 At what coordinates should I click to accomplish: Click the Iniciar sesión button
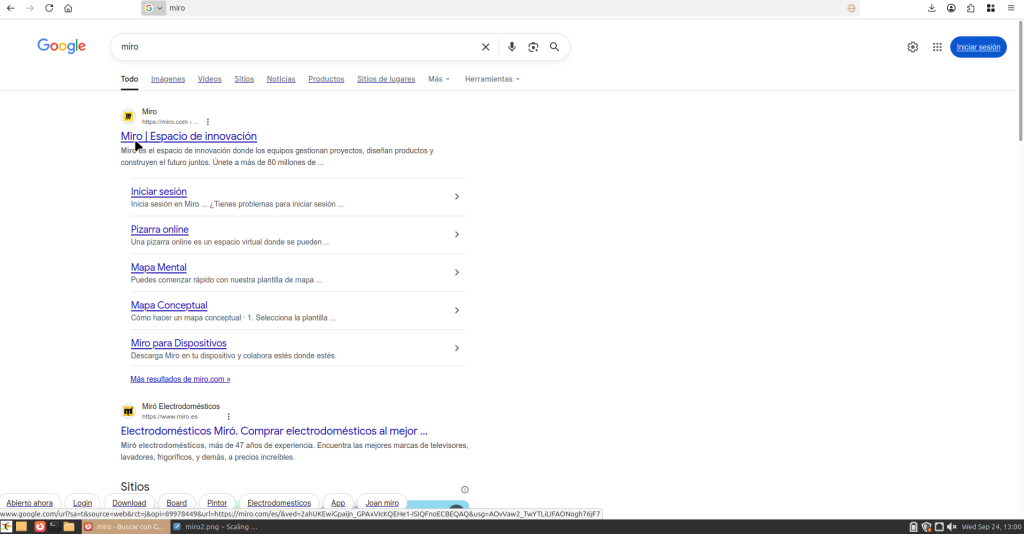(x=977, y=47)
